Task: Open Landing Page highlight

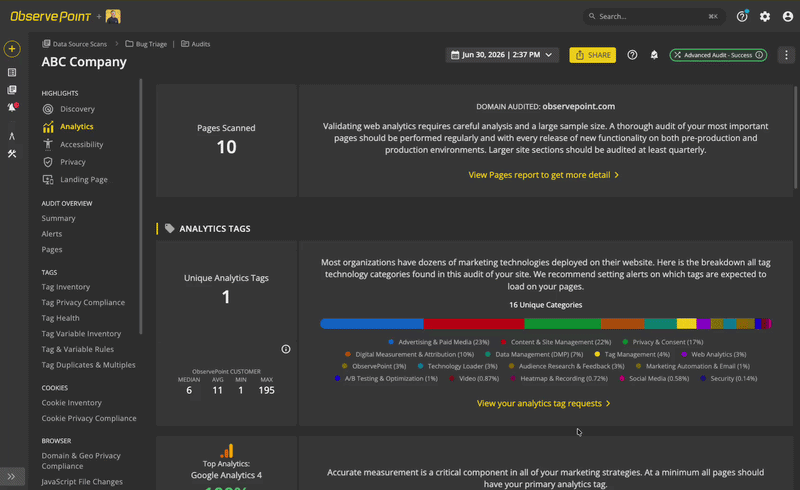Action: 84,180
